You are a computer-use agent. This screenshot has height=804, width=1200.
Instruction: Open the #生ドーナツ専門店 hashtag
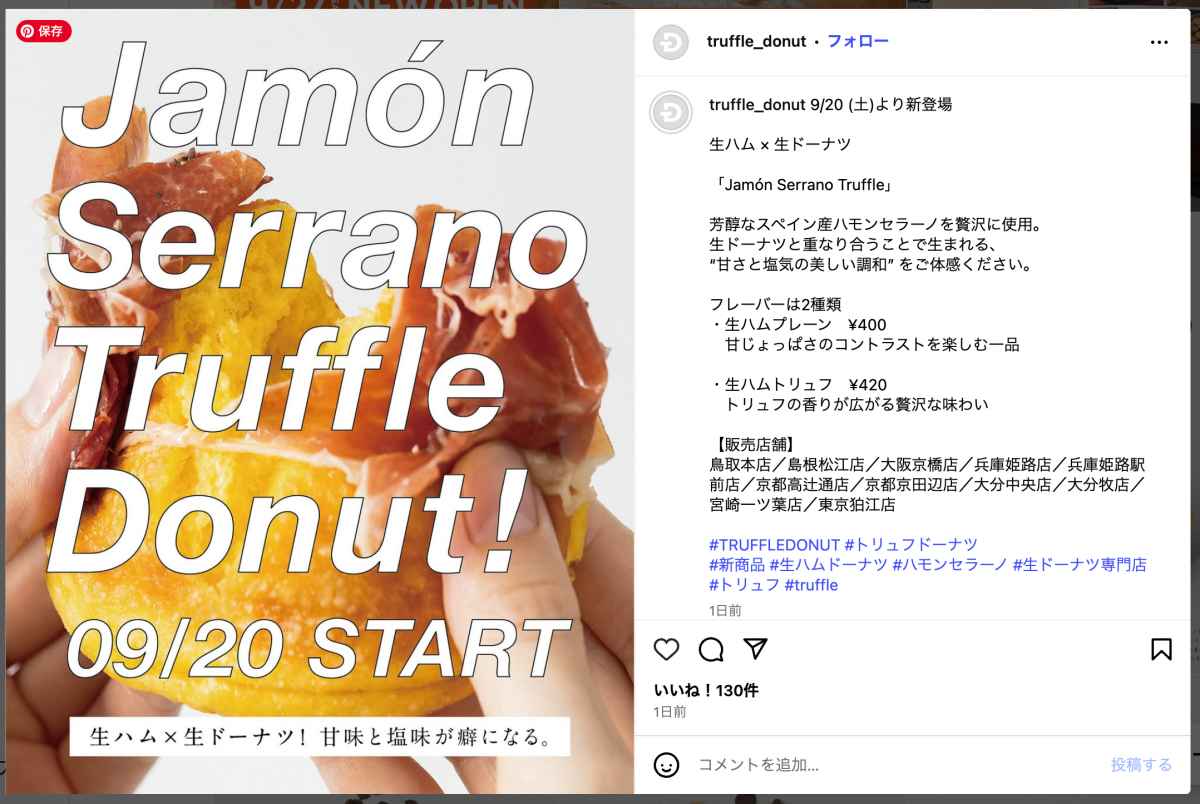tap(1080, 565)
